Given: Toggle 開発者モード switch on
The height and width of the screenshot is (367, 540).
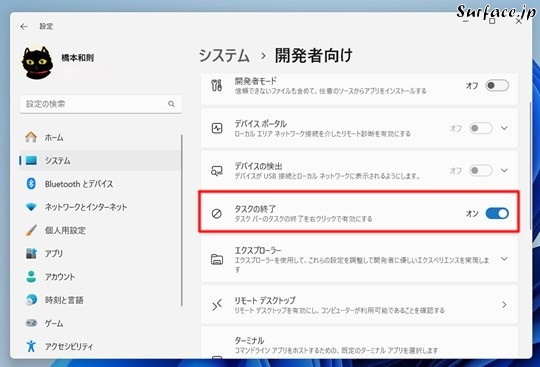Looking at the screenshot, I should 497,85.
